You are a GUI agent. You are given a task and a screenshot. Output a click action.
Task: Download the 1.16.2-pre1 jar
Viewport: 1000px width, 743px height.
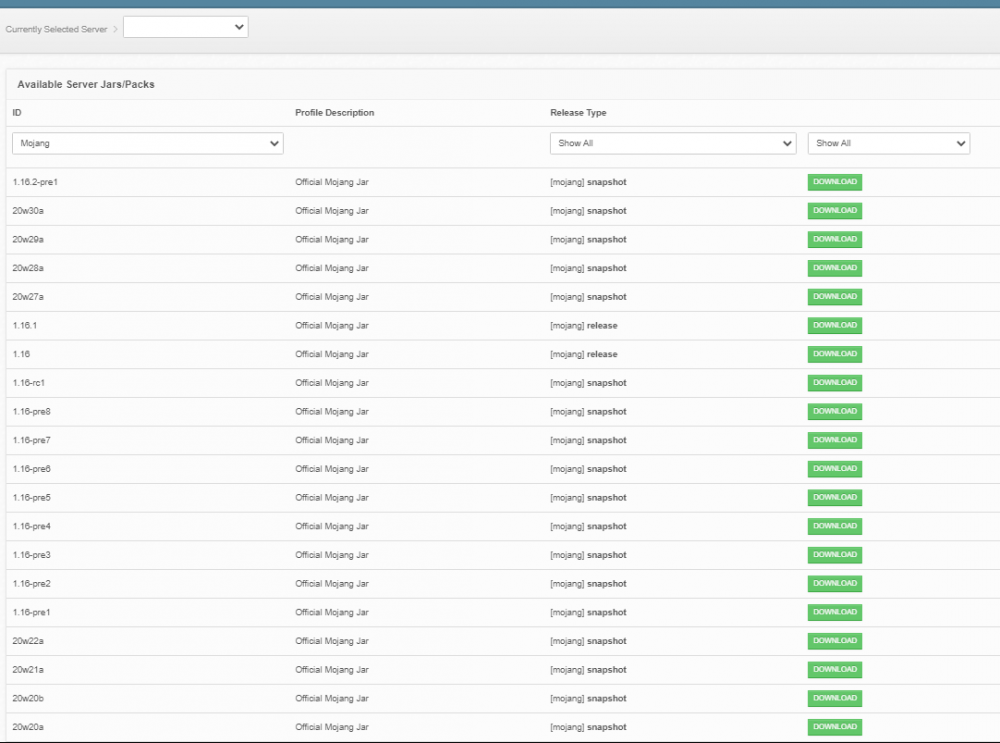click(835, 182)
